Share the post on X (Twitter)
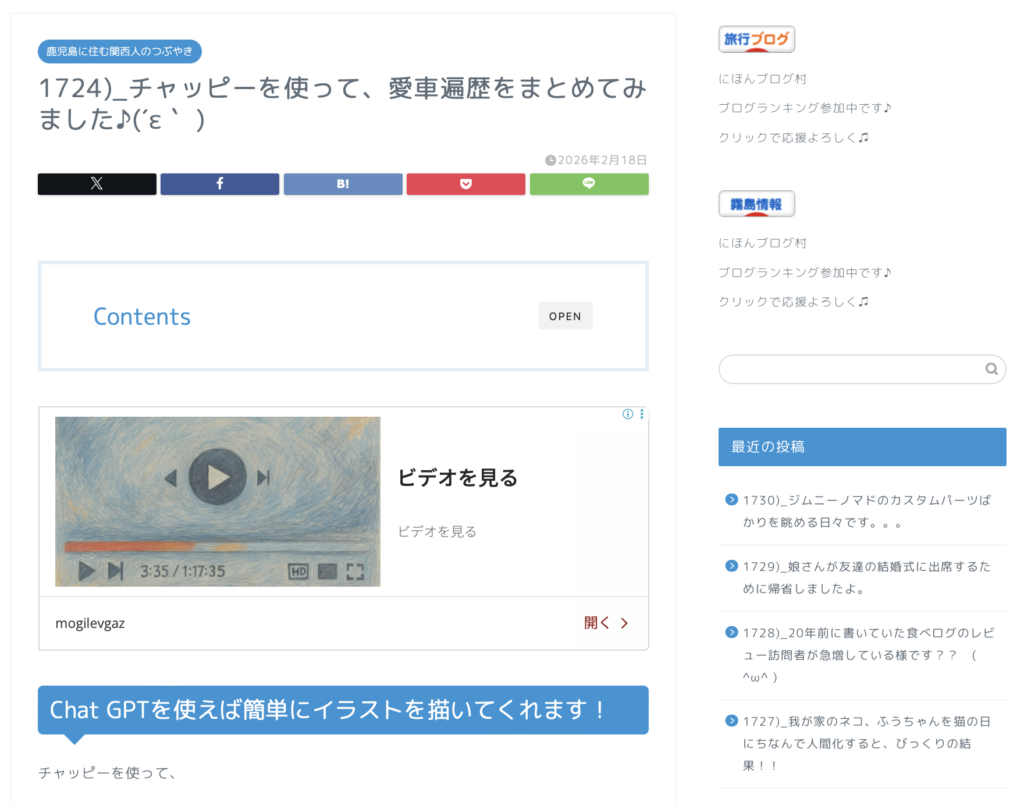 coord(97,184)
